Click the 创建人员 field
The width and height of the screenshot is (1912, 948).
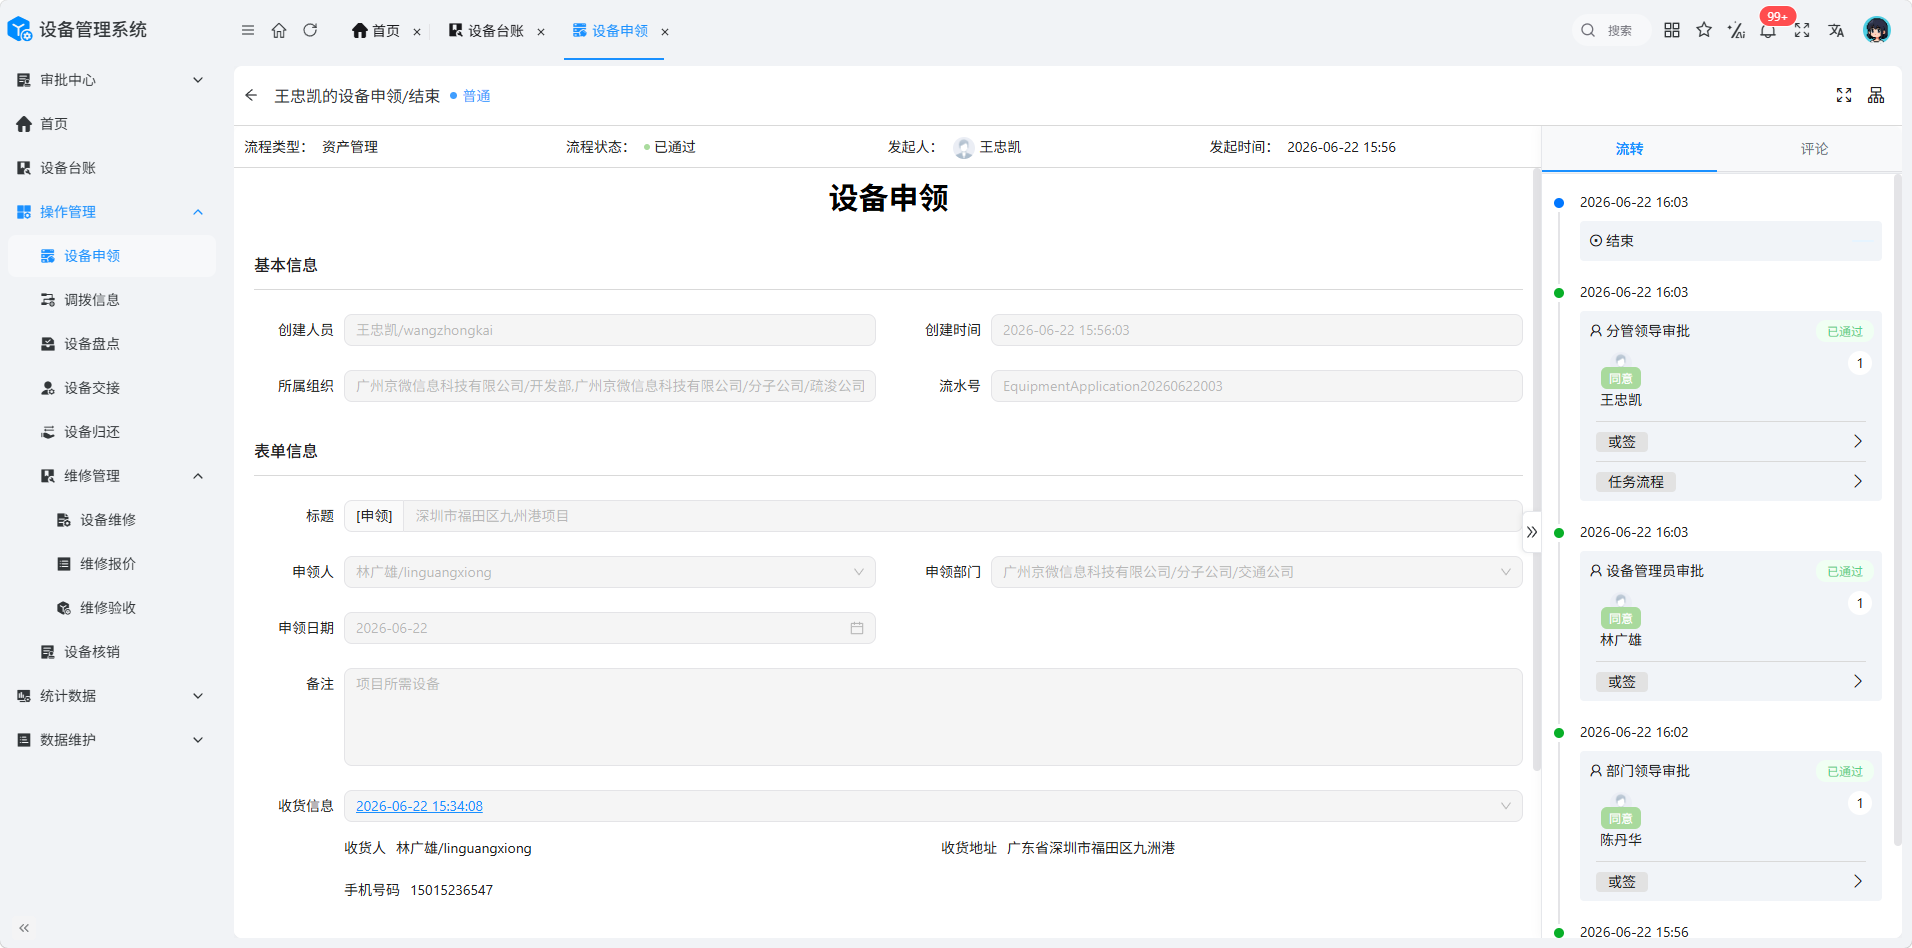[x=610, y=330]
